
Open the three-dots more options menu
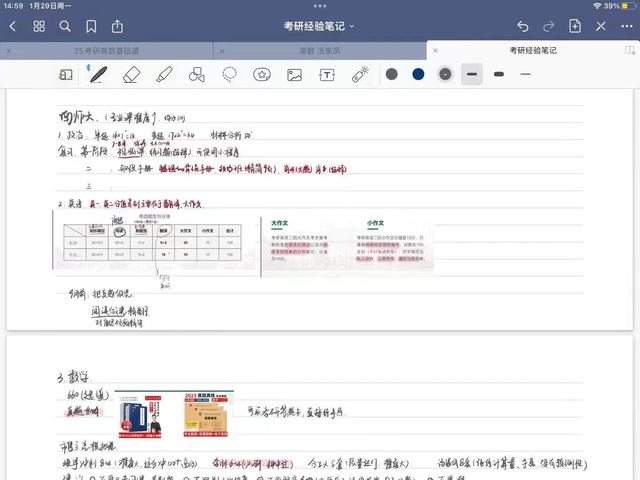coord(627,25)
